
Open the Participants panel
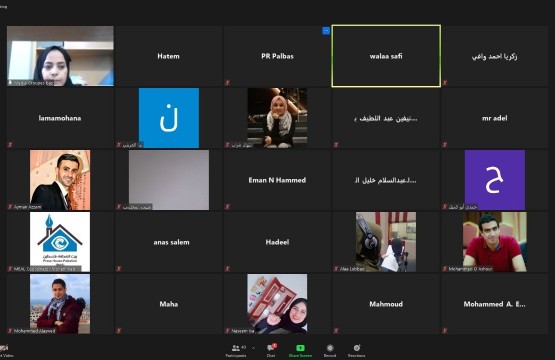pyautogui.click(x=236, y=351)
